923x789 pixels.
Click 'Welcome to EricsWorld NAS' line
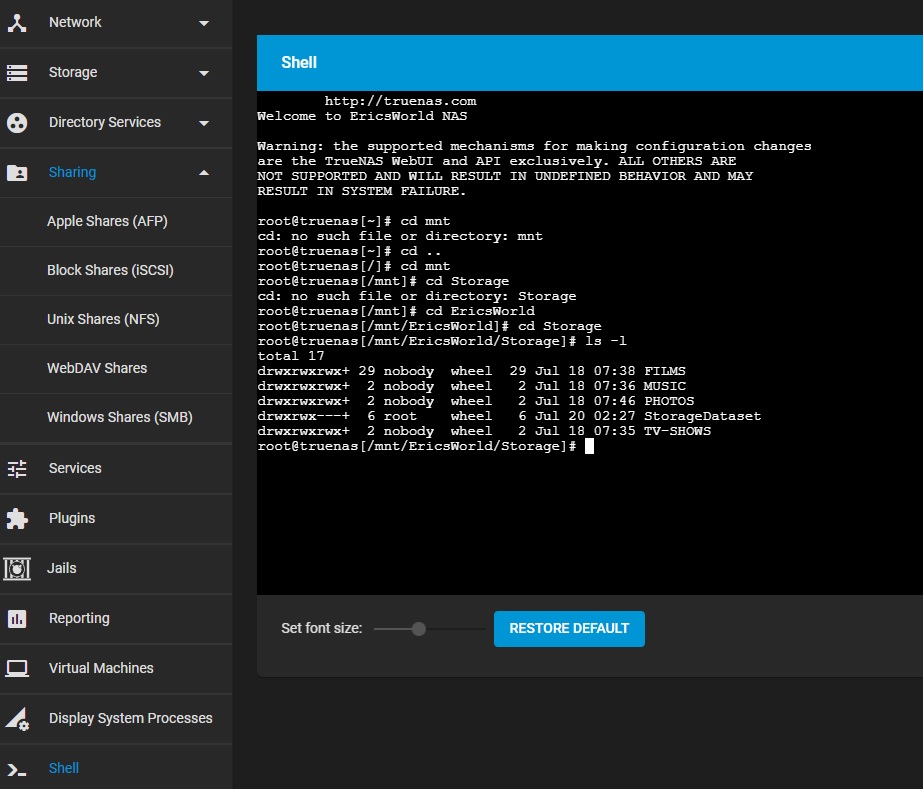[x=362, y=116]
